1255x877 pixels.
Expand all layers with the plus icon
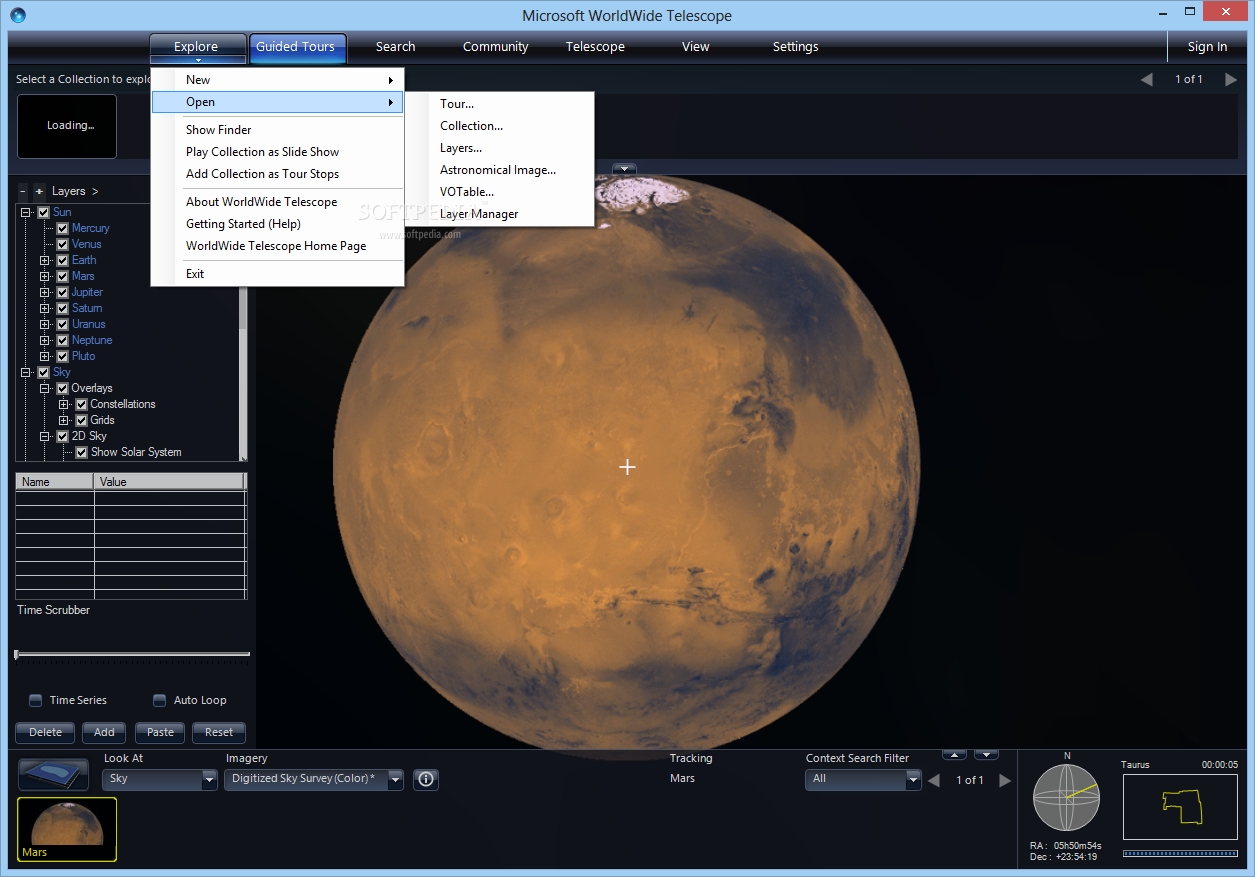pos(39,191)
